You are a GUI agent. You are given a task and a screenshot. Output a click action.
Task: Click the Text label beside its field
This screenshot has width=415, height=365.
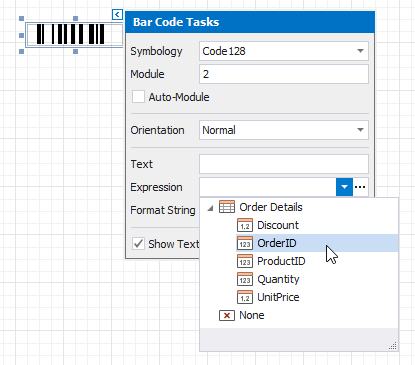coord(142,164)
